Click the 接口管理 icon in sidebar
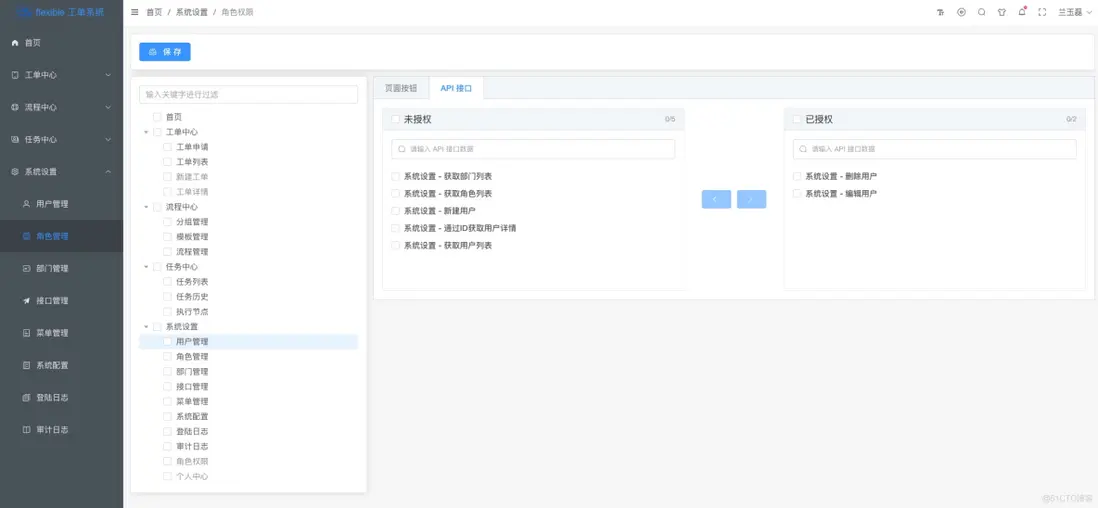Image resolution: width=1098 pixels, height=508 pixels. coord(27,301)
